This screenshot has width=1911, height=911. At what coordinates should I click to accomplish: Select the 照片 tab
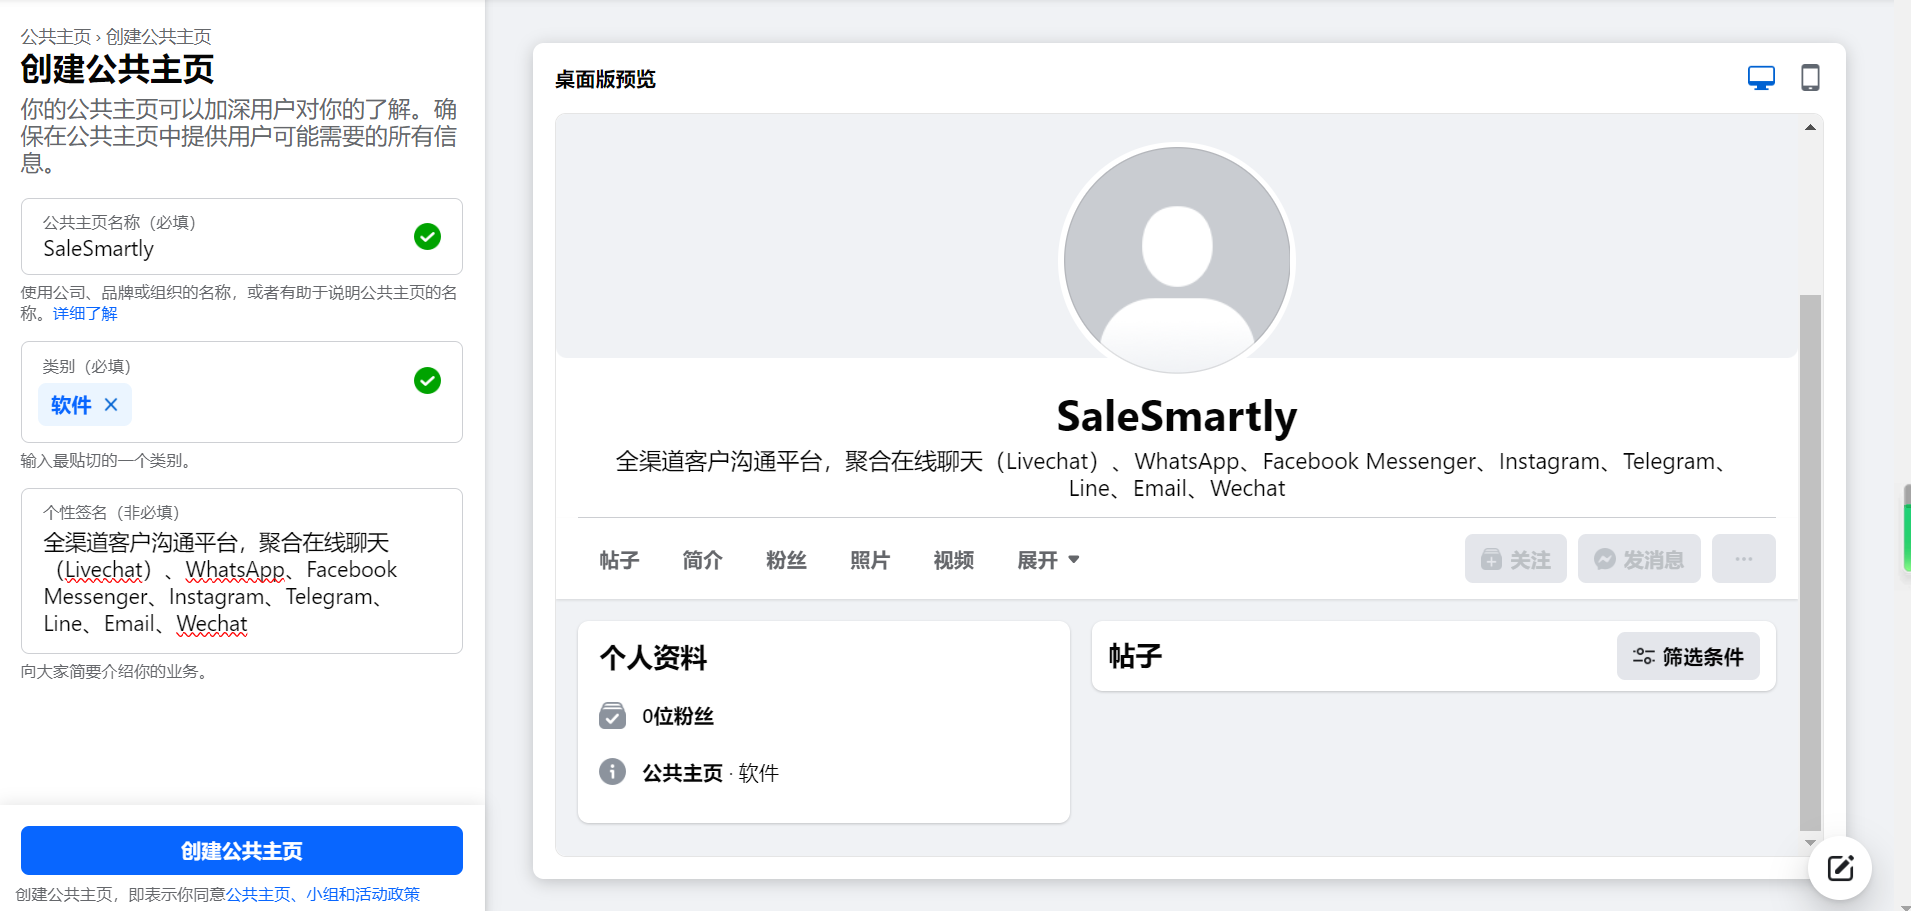pos(869,560)
